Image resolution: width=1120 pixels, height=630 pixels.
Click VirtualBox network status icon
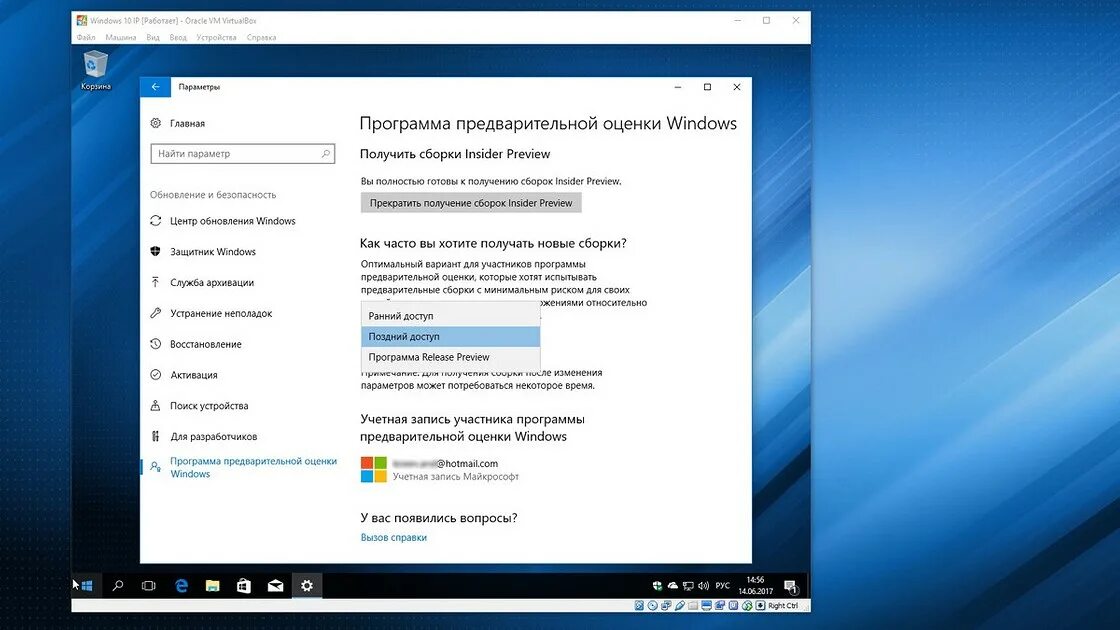666,605
